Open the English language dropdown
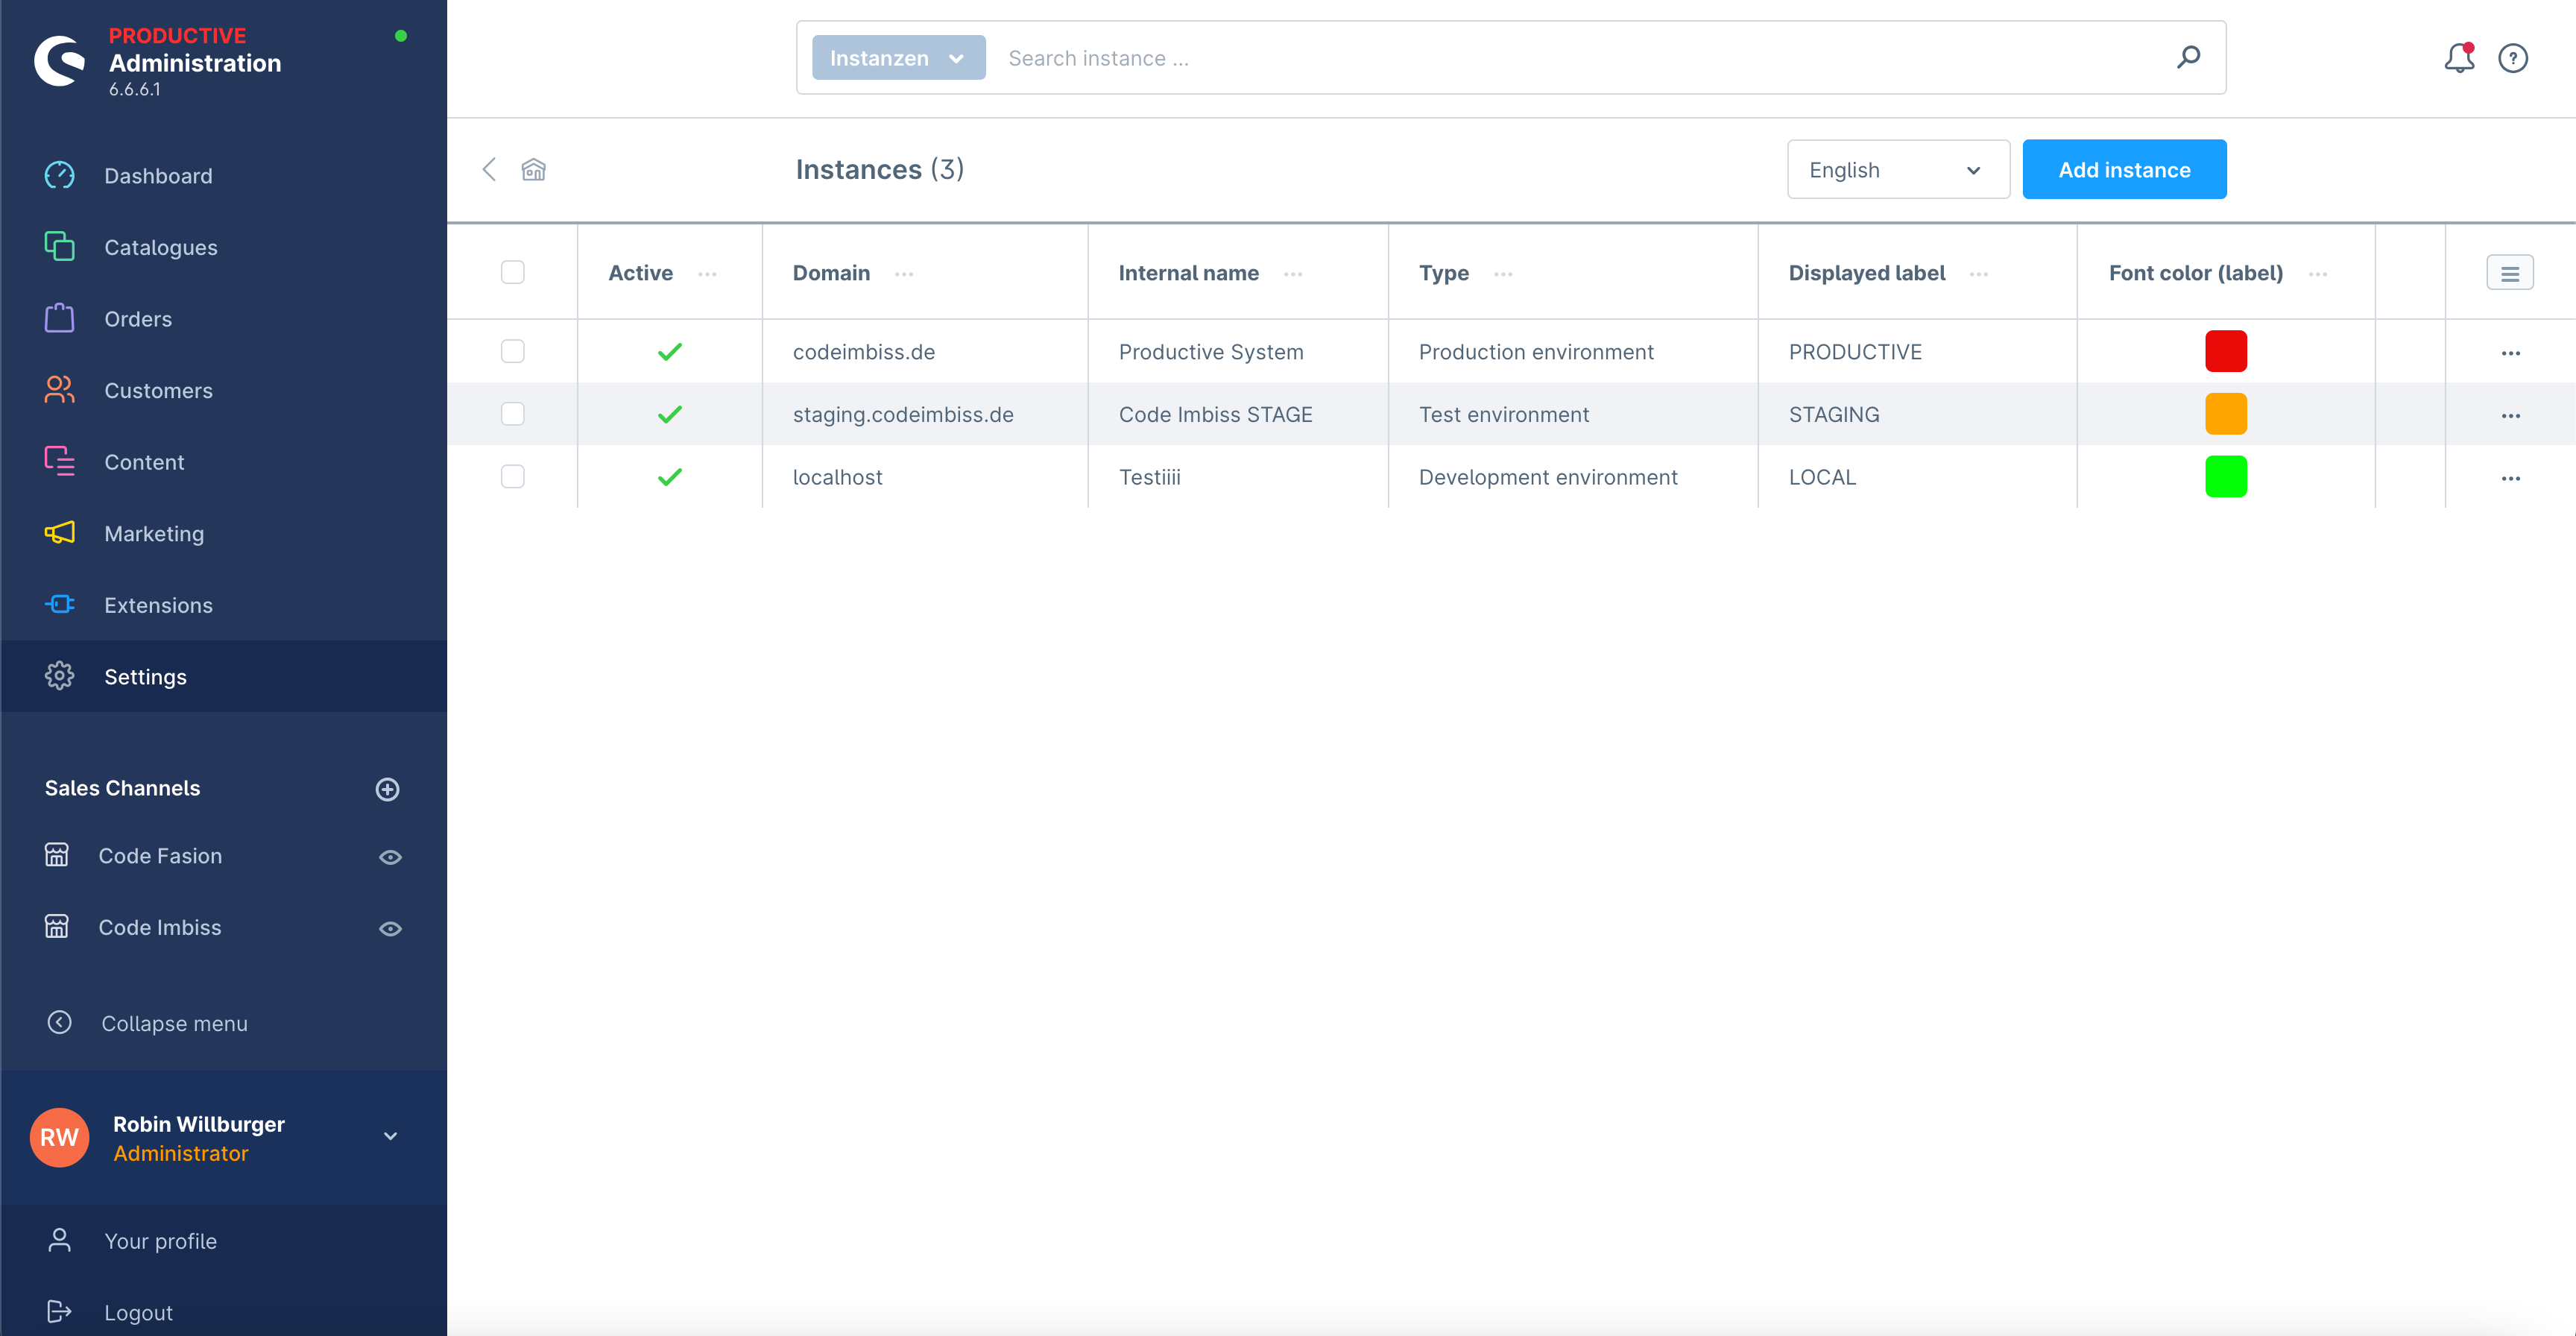 click(x=1898, y=169)
